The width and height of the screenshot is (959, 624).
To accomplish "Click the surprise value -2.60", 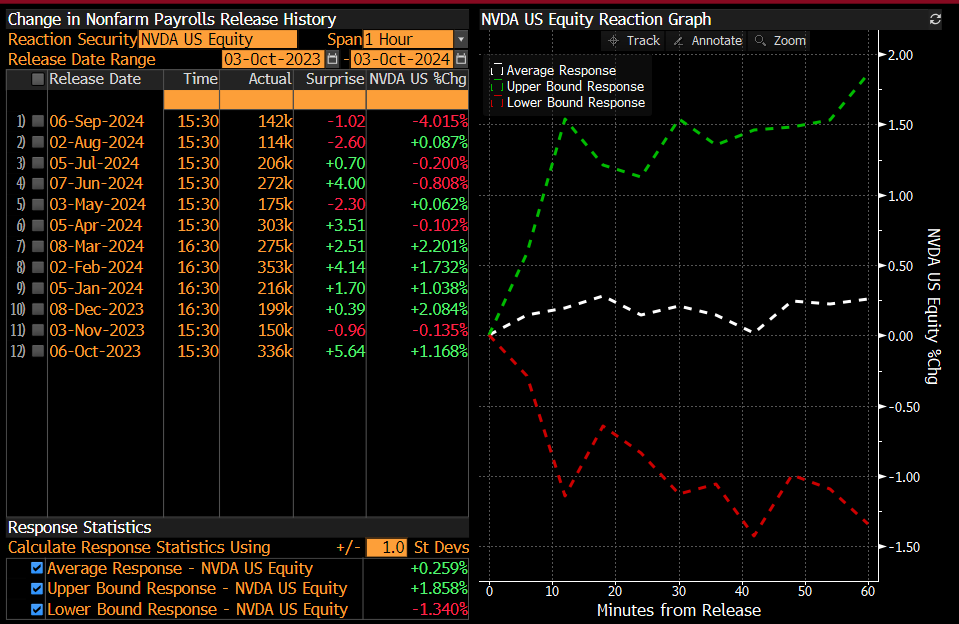I will 346,142.
